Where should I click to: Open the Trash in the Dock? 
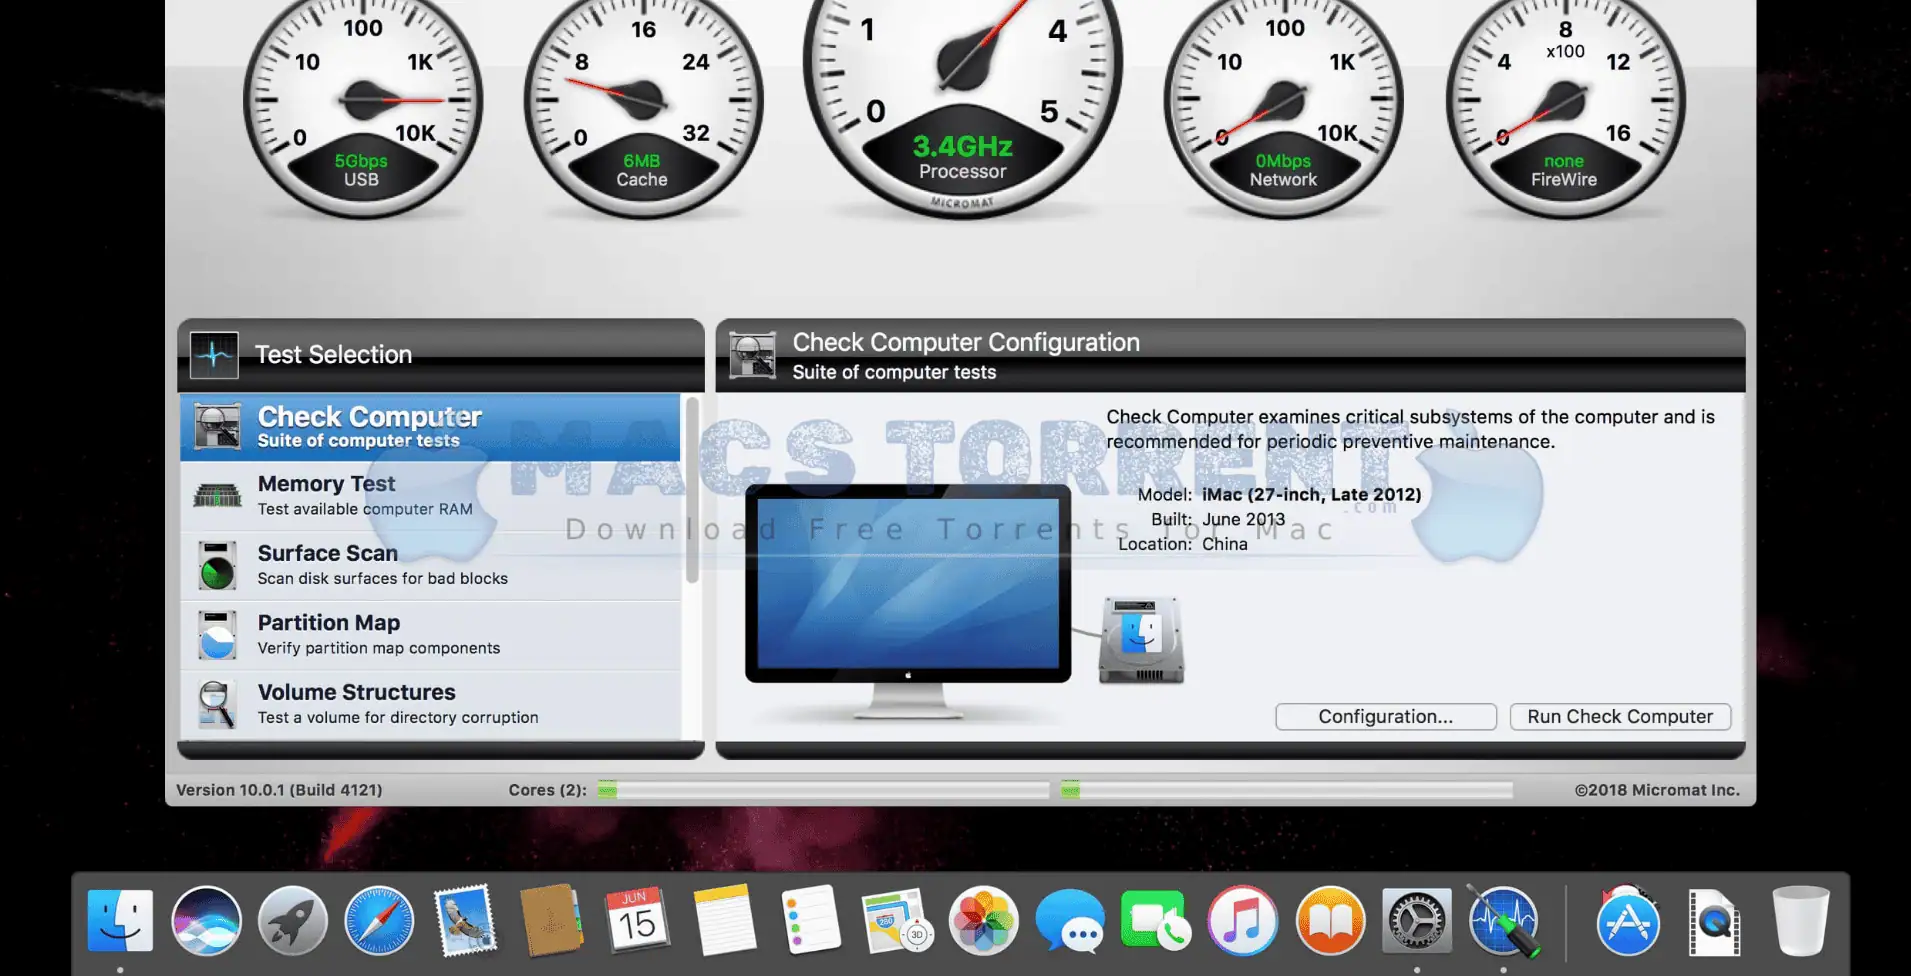pos(1800,920)
